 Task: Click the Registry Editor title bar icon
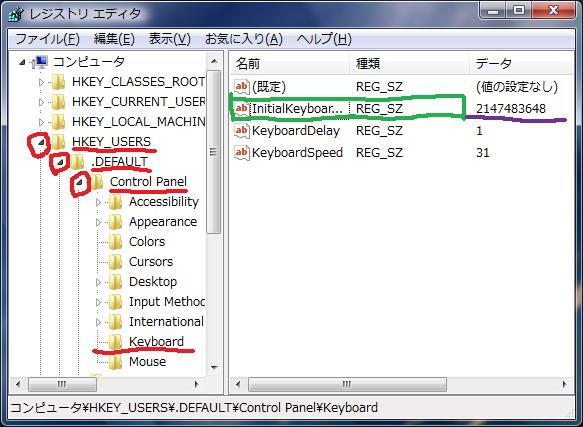[x=16, y=15]
